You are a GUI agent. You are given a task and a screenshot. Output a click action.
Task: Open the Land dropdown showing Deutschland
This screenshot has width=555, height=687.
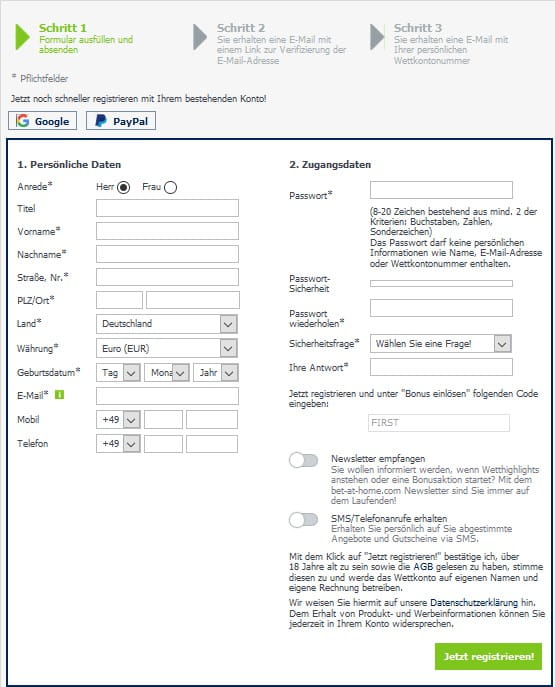pyautogui.click(x=167, y=324)
